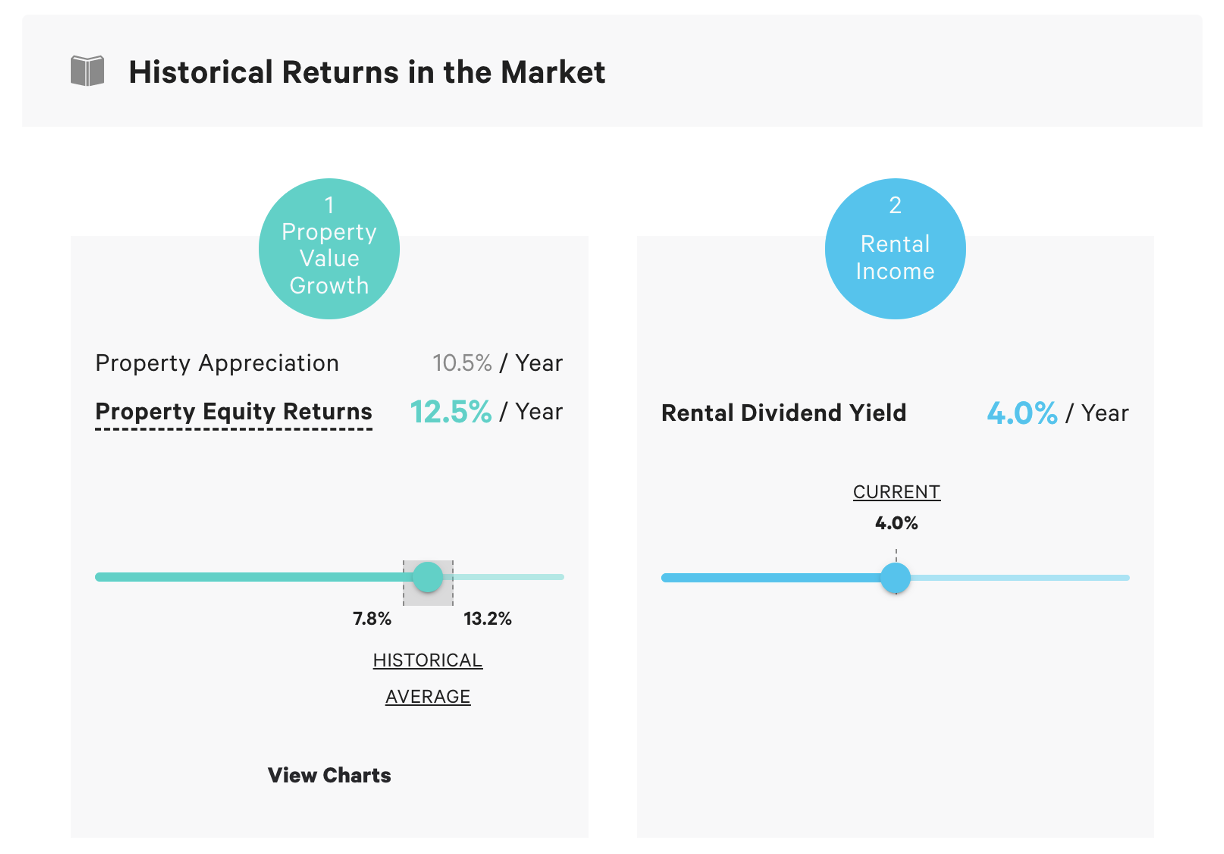This screenshot has height=854, width=1224.
Task: Open View Charts
Action: click(329, 775)
